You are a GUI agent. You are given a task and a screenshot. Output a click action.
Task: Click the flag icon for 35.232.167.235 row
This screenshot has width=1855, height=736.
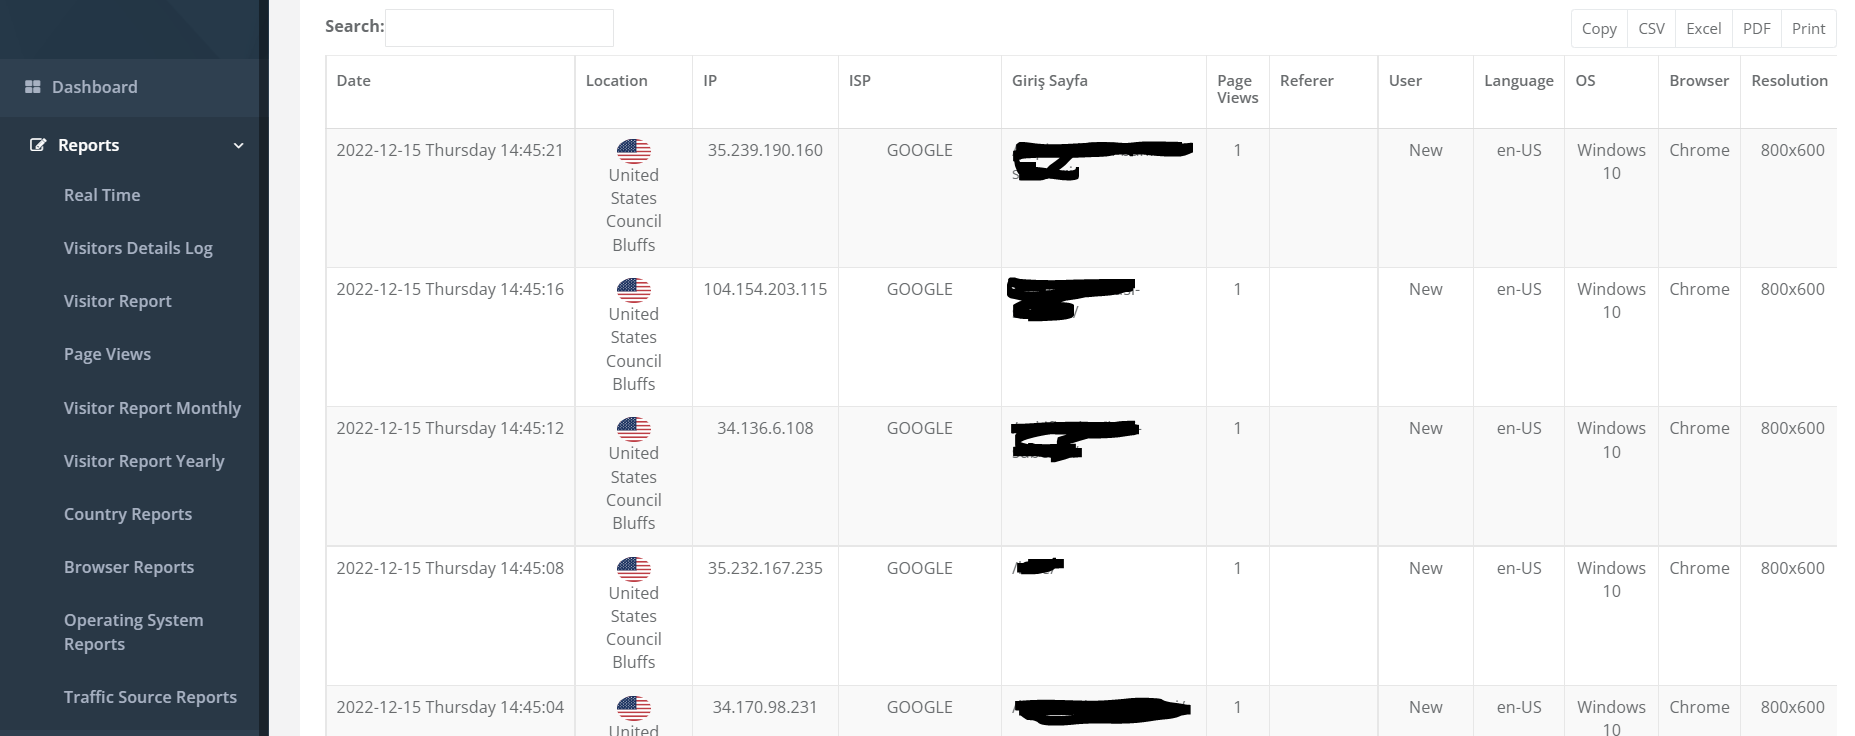click(x=634, y=569)
